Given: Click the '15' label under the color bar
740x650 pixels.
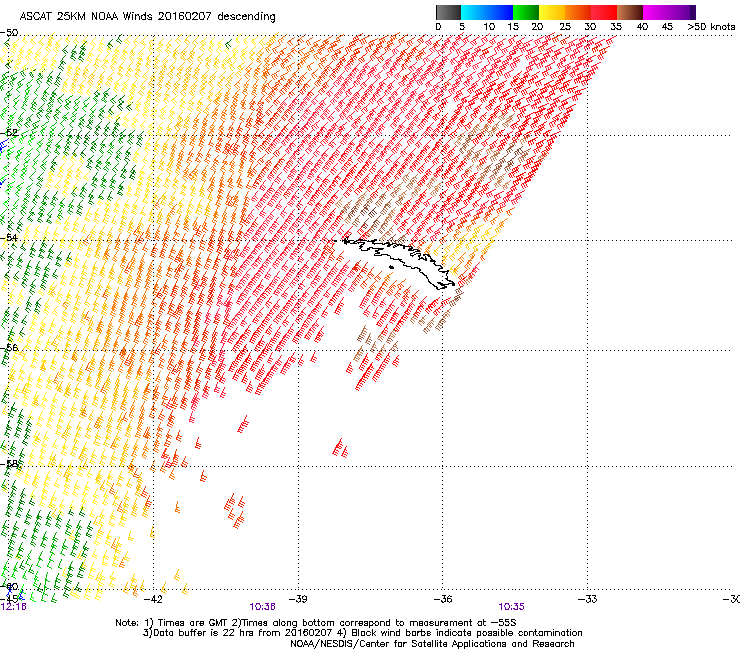Looking at the screenshot, I should [513, 27].
